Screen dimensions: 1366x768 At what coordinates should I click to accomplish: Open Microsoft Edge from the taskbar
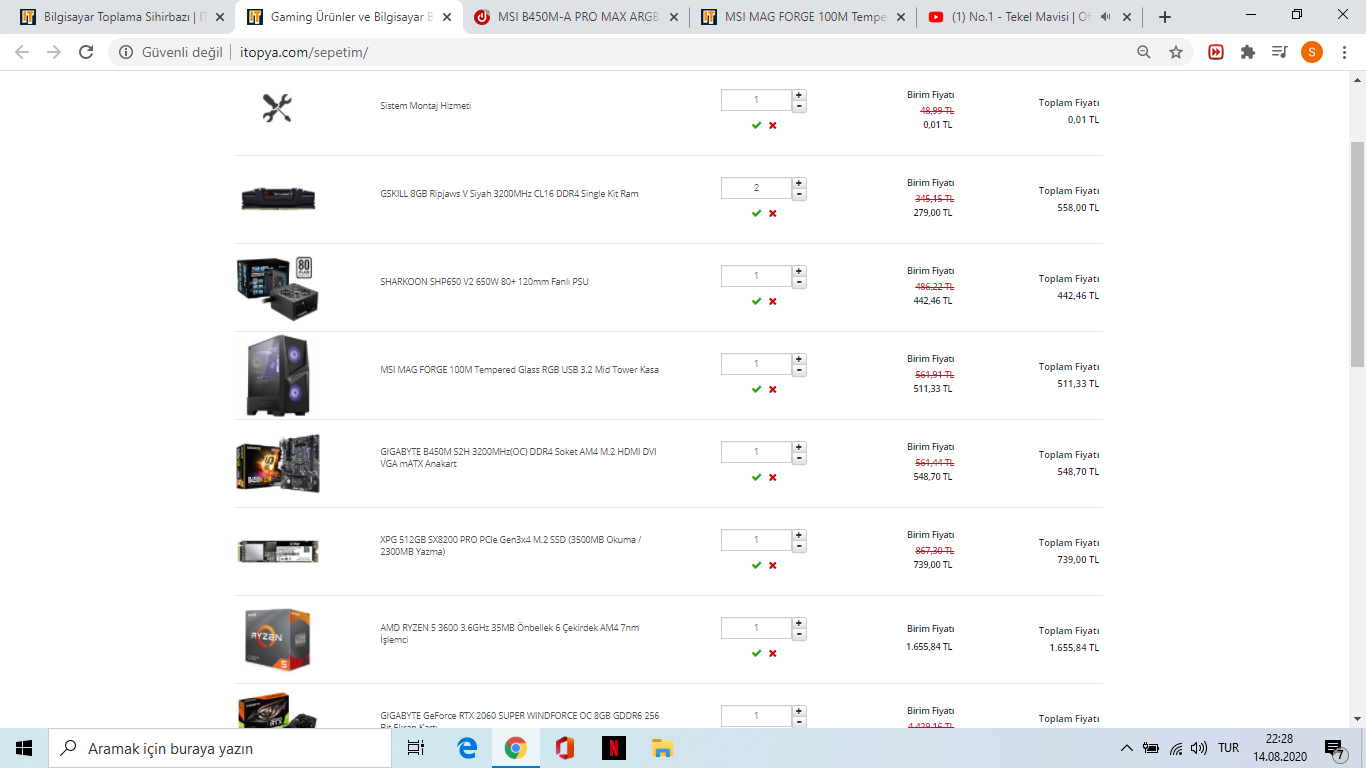(467, 748)
